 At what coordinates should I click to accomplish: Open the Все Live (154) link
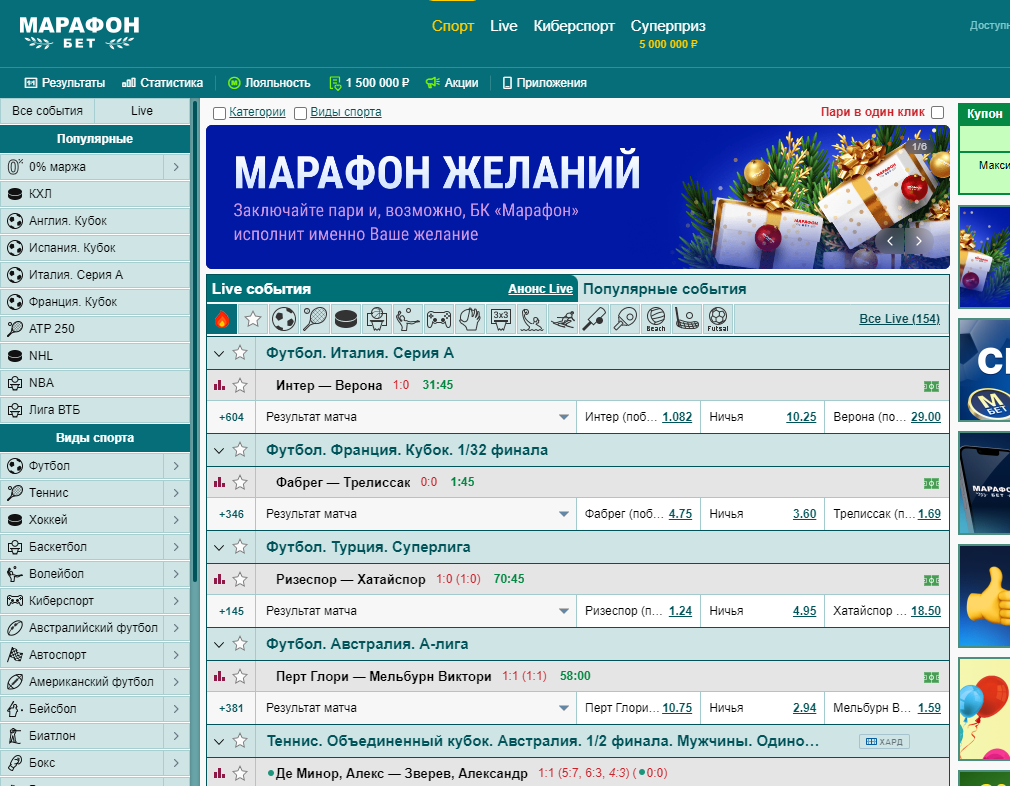click(899, 318)
